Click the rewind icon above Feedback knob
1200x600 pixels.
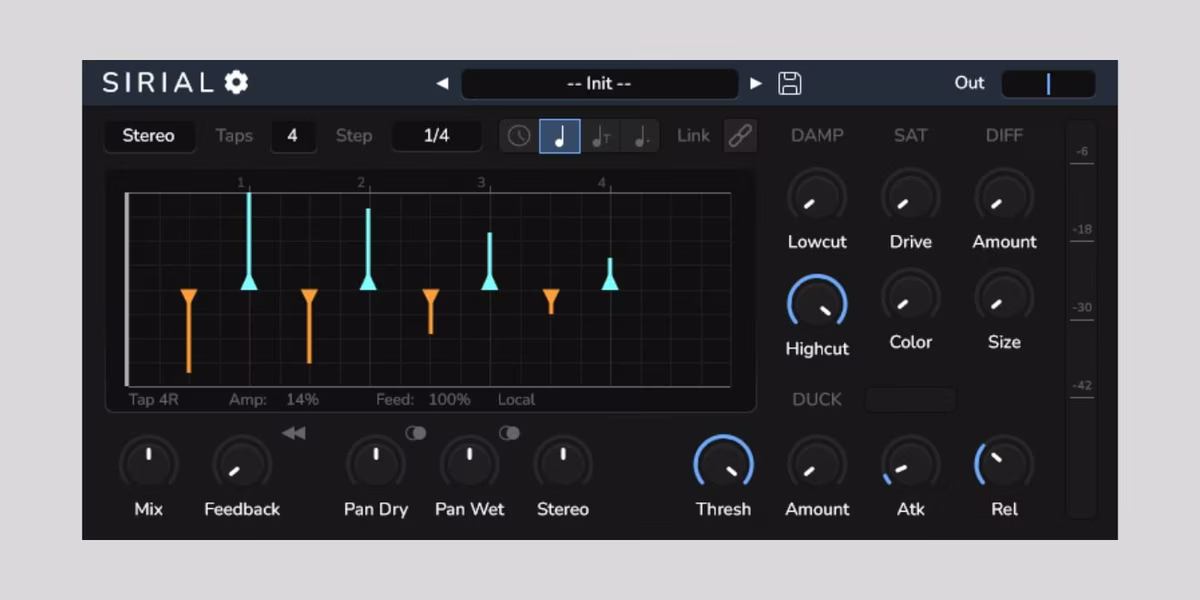click(292, 433)
